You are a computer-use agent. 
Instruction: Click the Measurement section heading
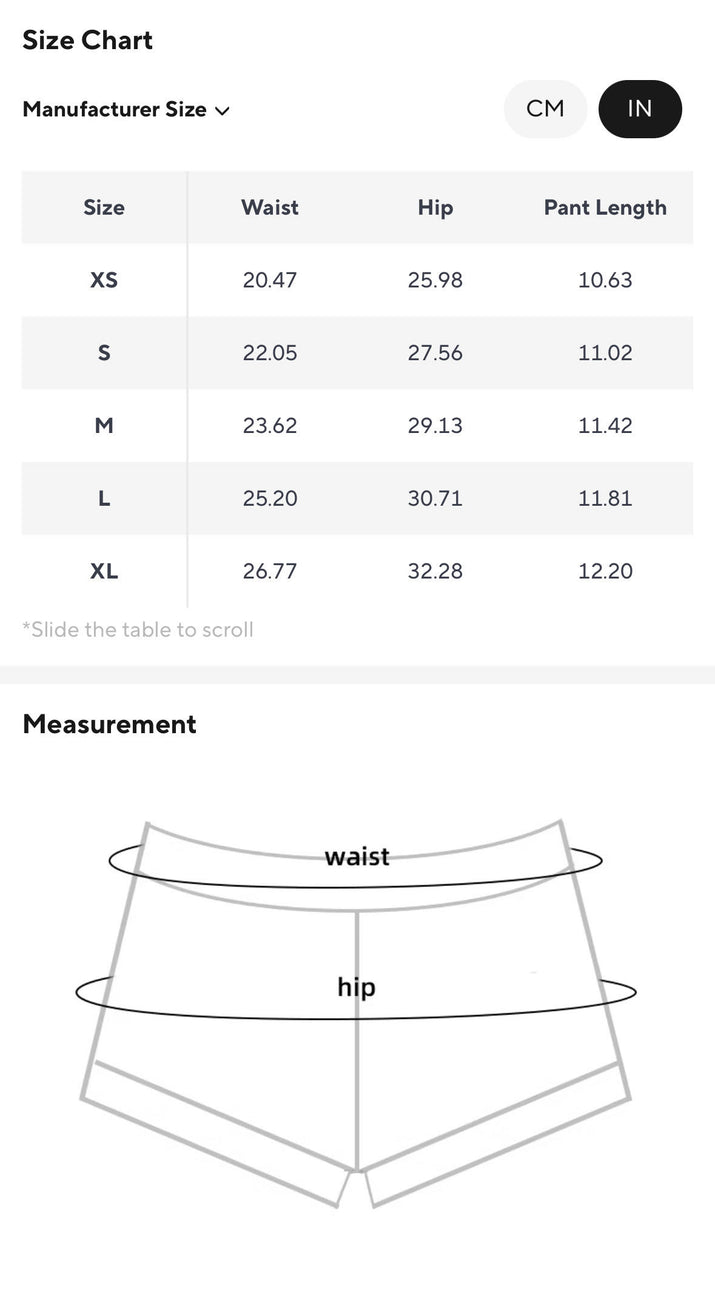click(x=110, y=724)
